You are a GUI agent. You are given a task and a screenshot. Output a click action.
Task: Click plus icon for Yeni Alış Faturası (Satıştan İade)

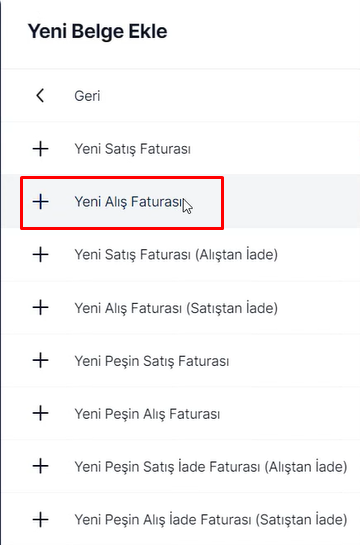pos(40,308)
